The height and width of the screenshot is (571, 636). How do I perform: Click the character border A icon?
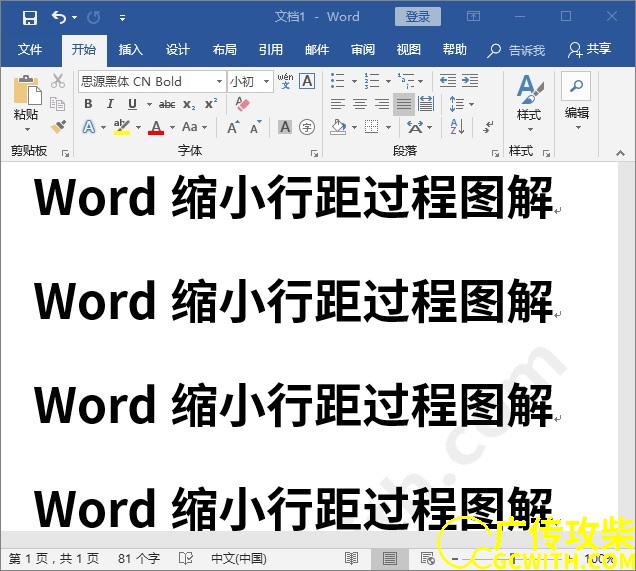[x=307, y=81]
